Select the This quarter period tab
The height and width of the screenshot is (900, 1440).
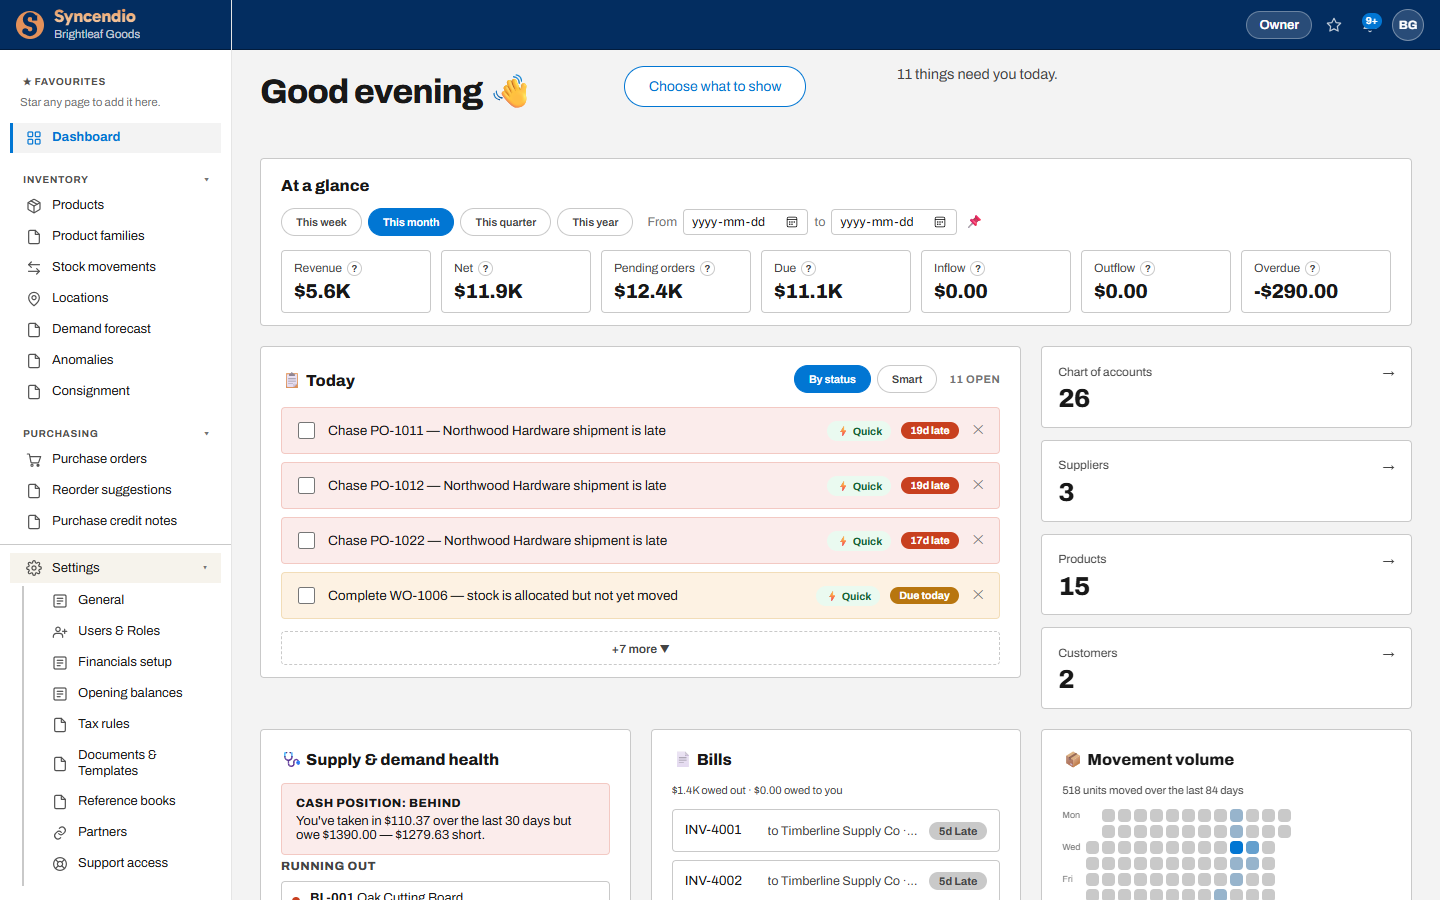point(506,222)
